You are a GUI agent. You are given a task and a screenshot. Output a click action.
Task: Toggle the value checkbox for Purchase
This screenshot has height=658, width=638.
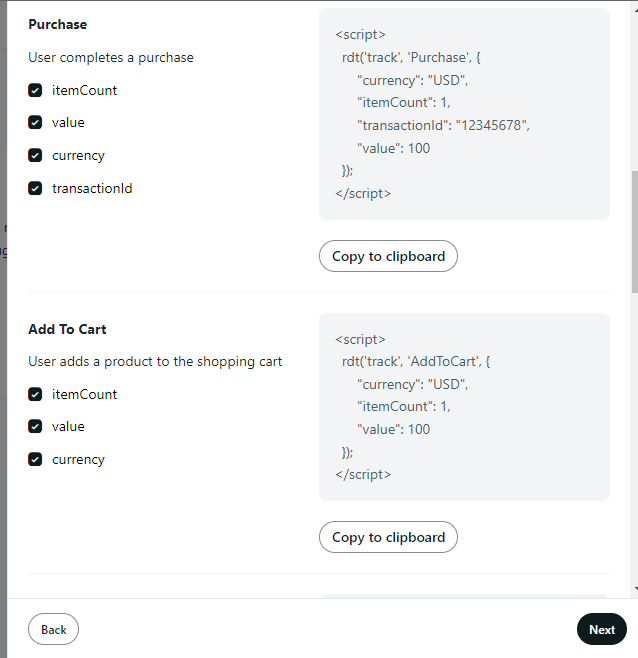pos(35,123)
